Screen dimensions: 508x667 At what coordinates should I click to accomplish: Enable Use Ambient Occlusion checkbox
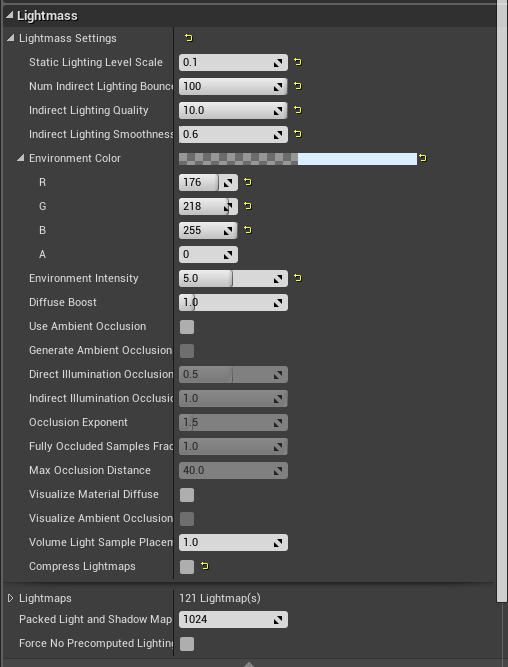click(187, 327)
